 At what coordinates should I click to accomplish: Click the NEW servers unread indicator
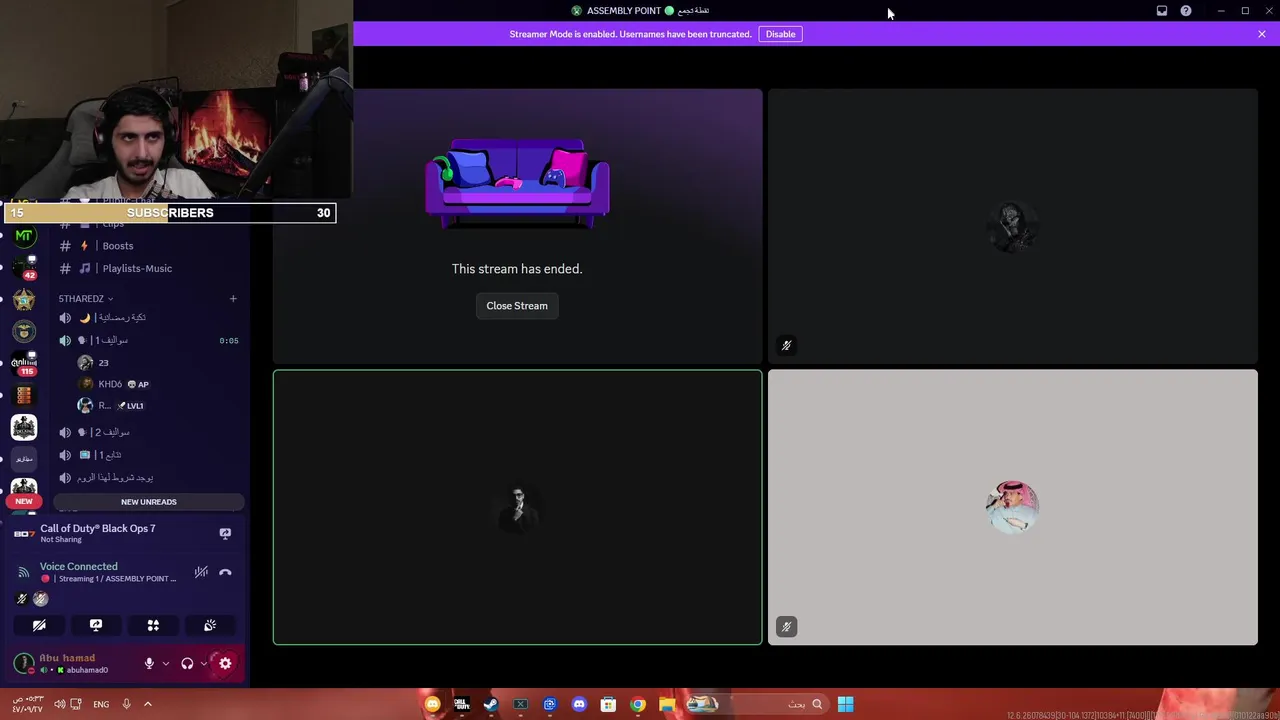[24, 501]
